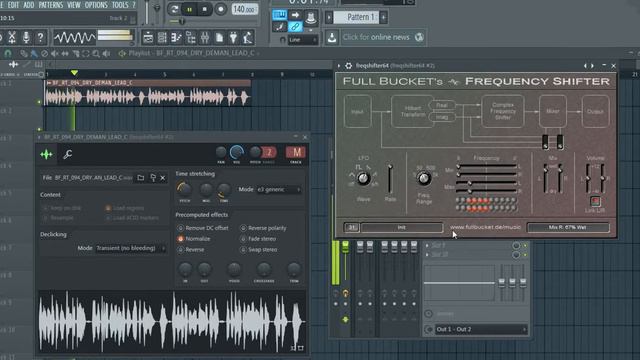Open the ADD menu

29,5
